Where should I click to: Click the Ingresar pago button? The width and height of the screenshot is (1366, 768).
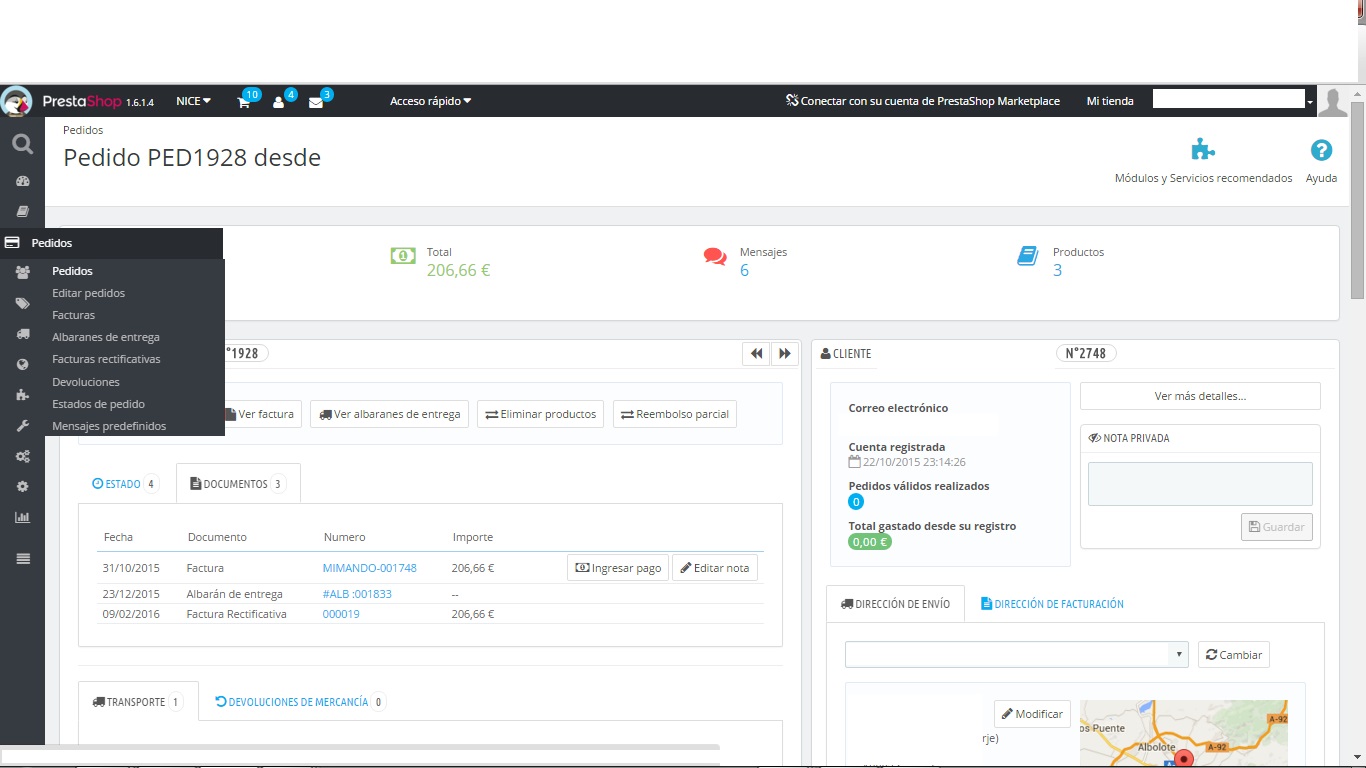click(618, 568)
